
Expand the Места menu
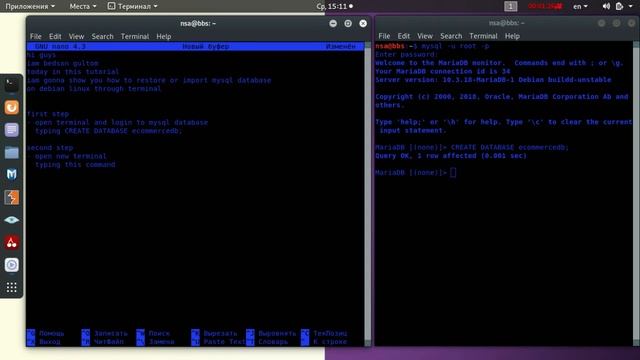(83, 6)
